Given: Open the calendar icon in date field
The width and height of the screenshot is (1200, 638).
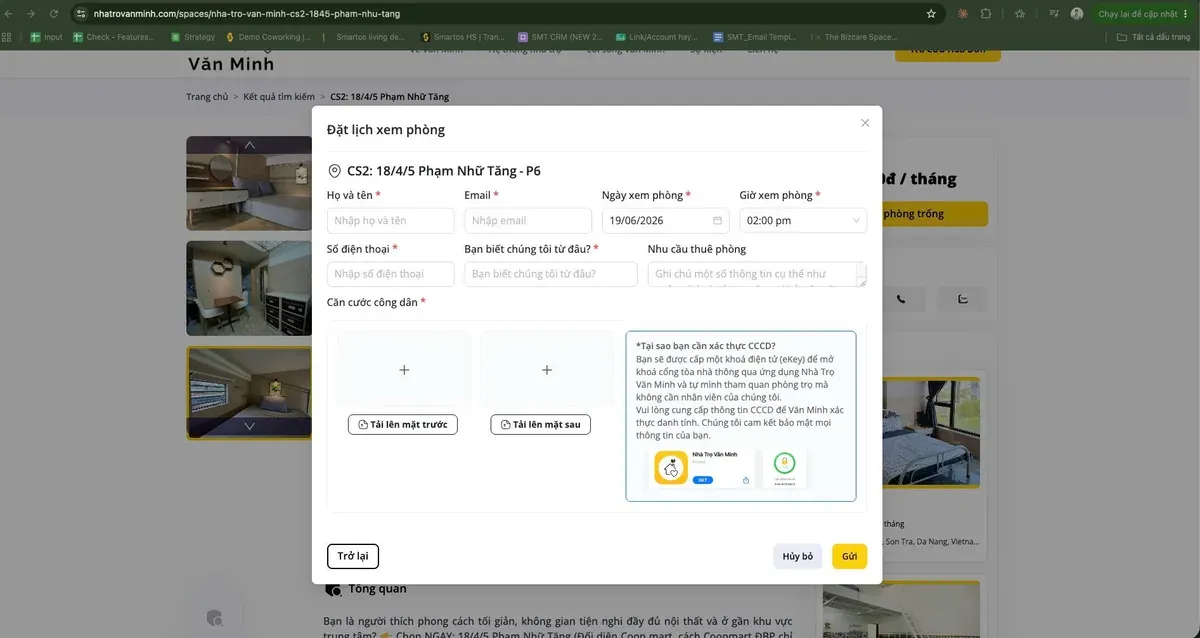Looking at the screenshot, I should point(717,221).
